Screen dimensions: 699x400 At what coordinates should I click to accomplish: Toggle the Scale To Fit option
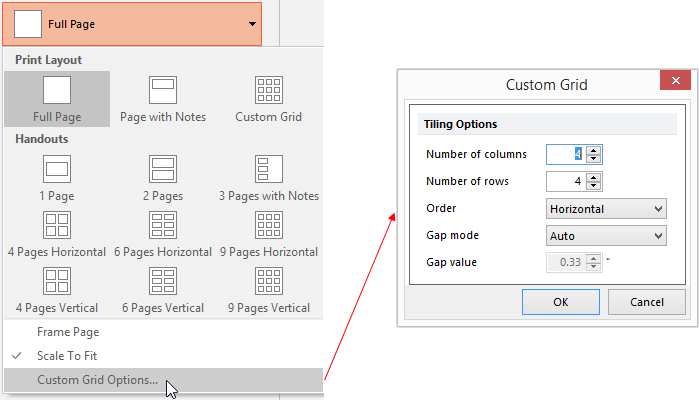[68, 355]
